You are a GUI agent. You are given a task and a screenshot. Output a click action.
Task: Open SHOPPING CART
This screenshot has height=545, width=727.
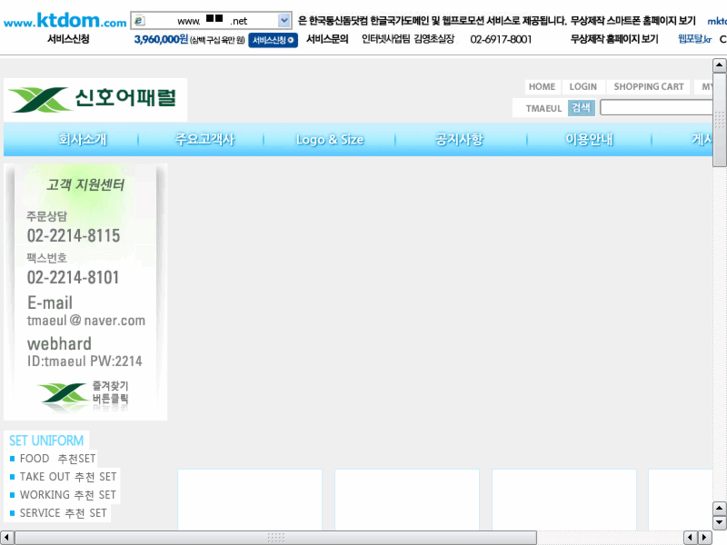[649, 87]
